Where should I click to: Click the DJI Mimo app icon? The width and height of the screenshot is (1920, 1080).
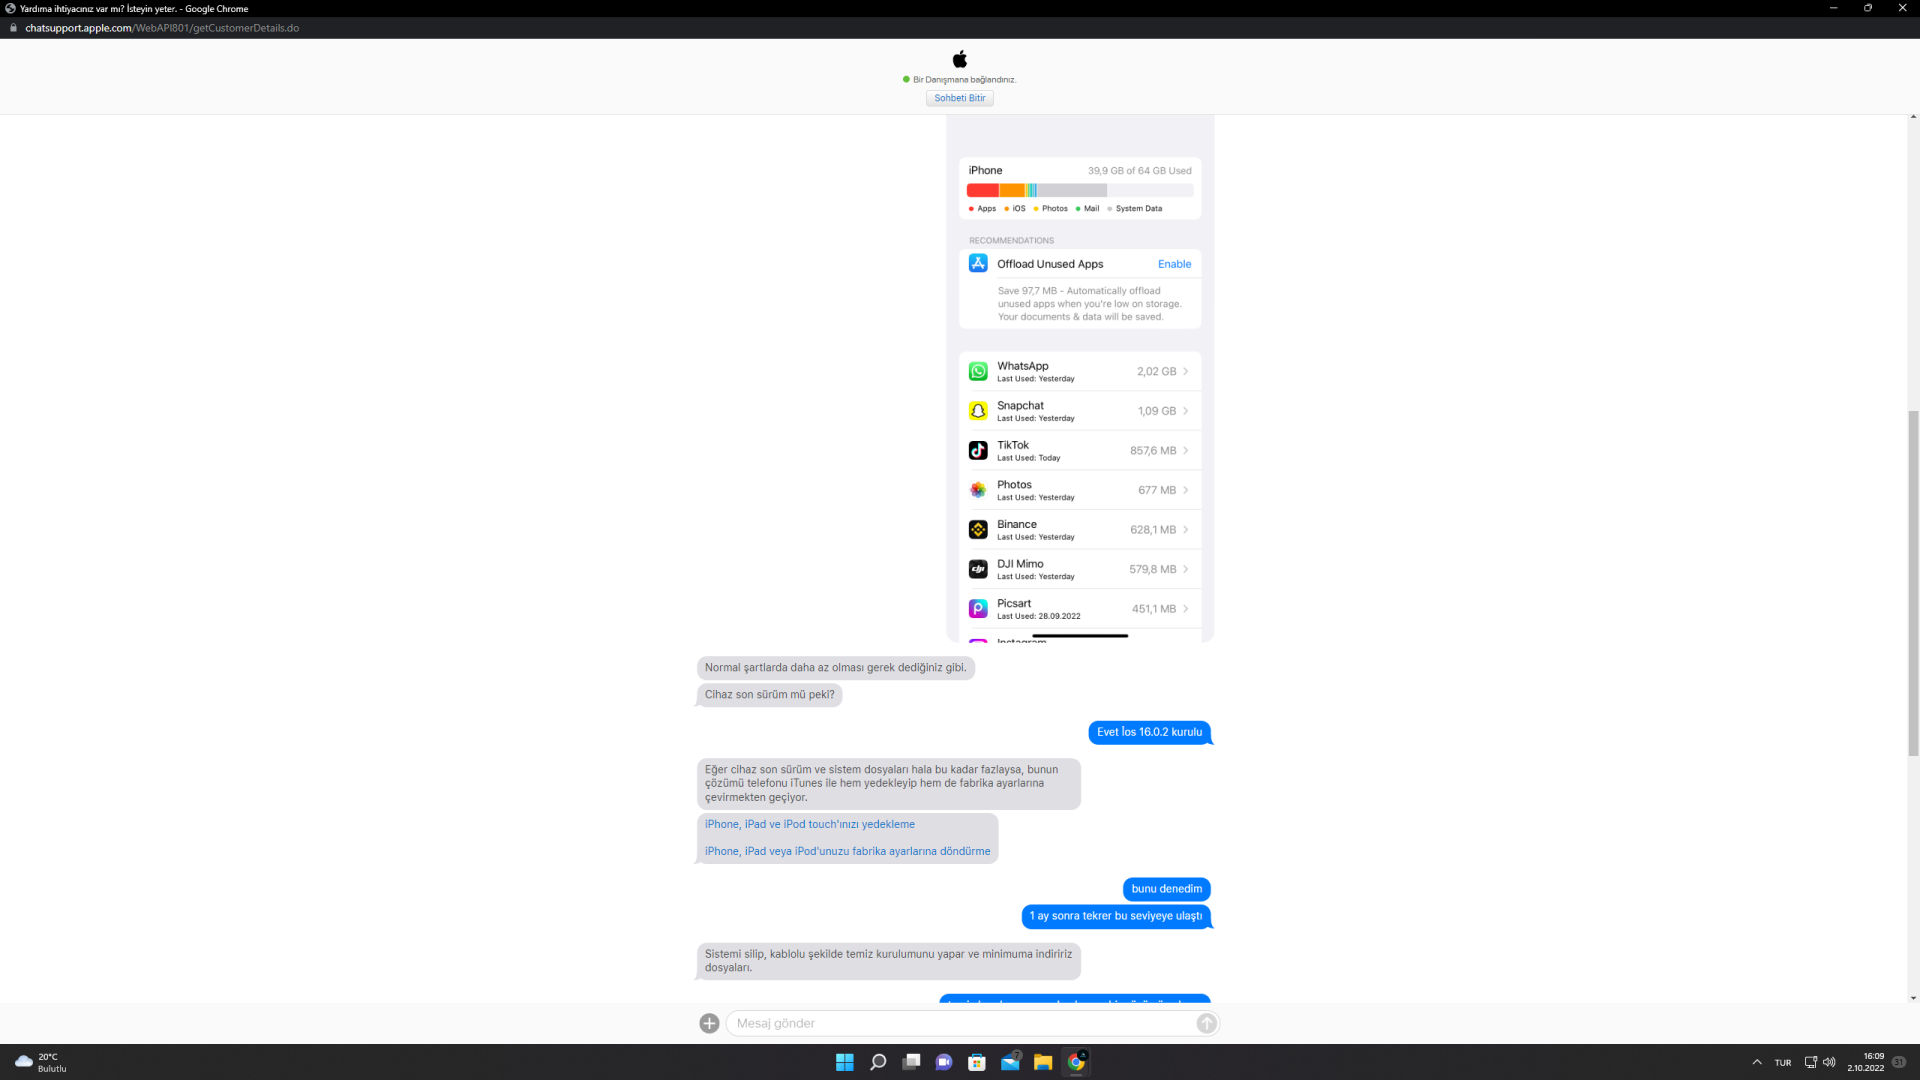[x=978, y=569]
